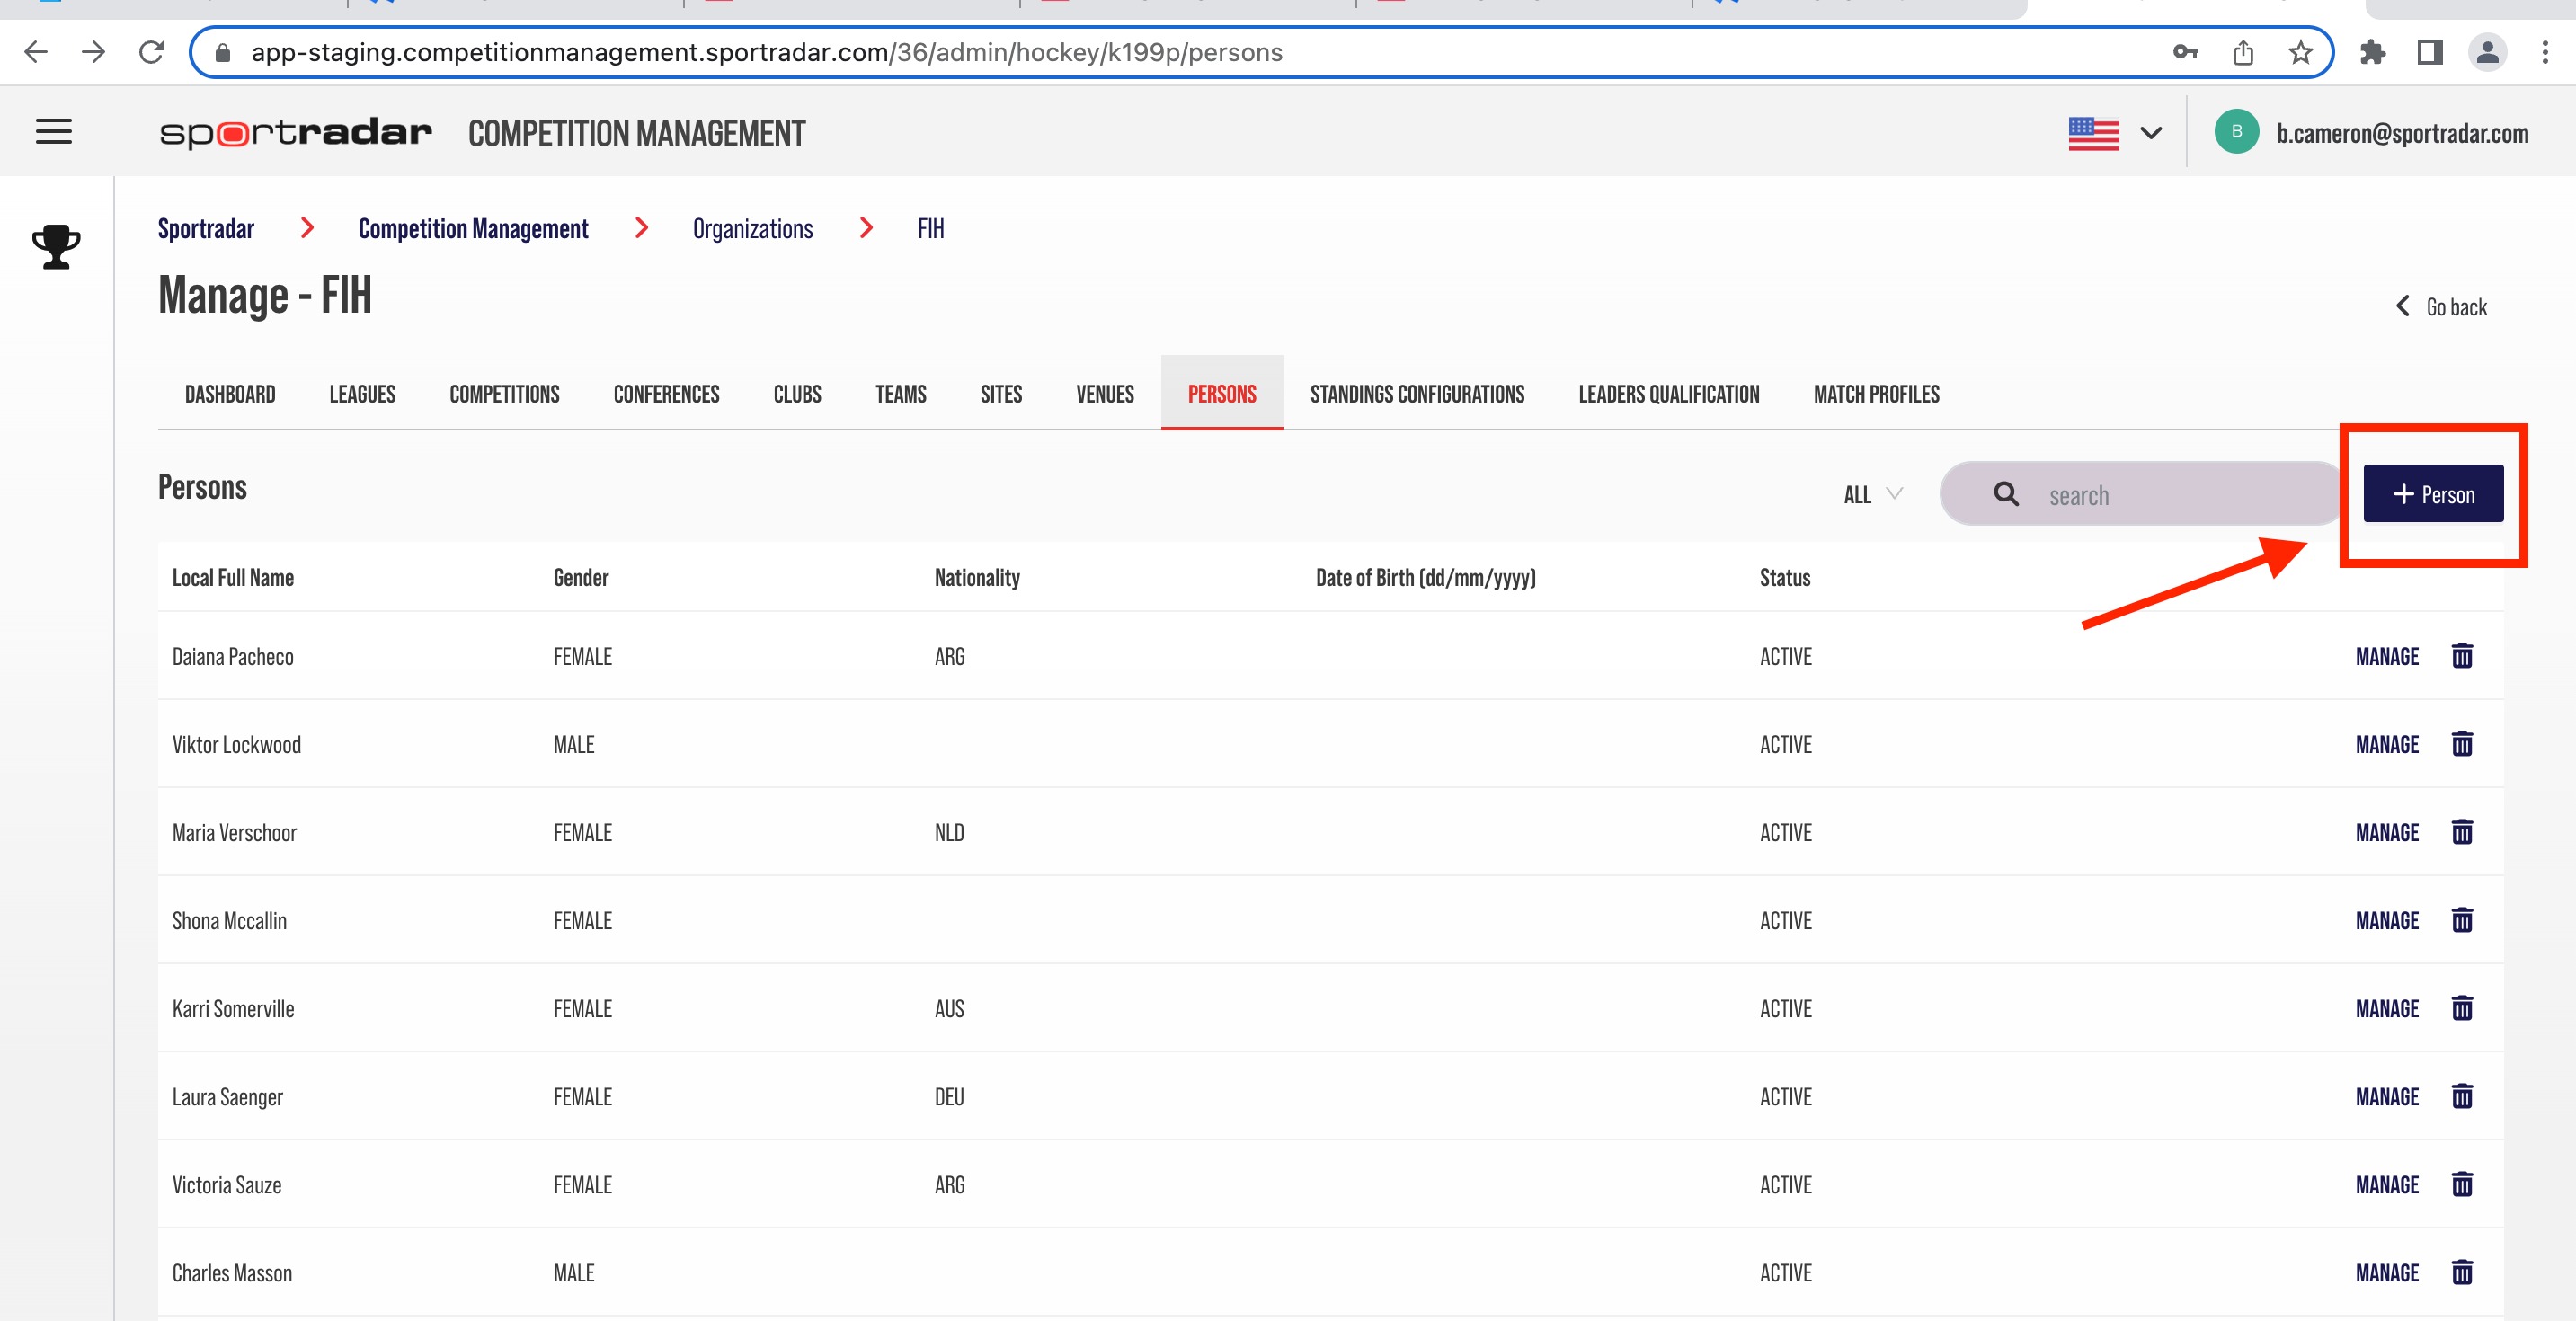Image resolution: width=2576 pixels, height=1321 pixels.
Task: Open the Chrome profile avatar
Action: pyautogui.click(x=2488, y=52)
